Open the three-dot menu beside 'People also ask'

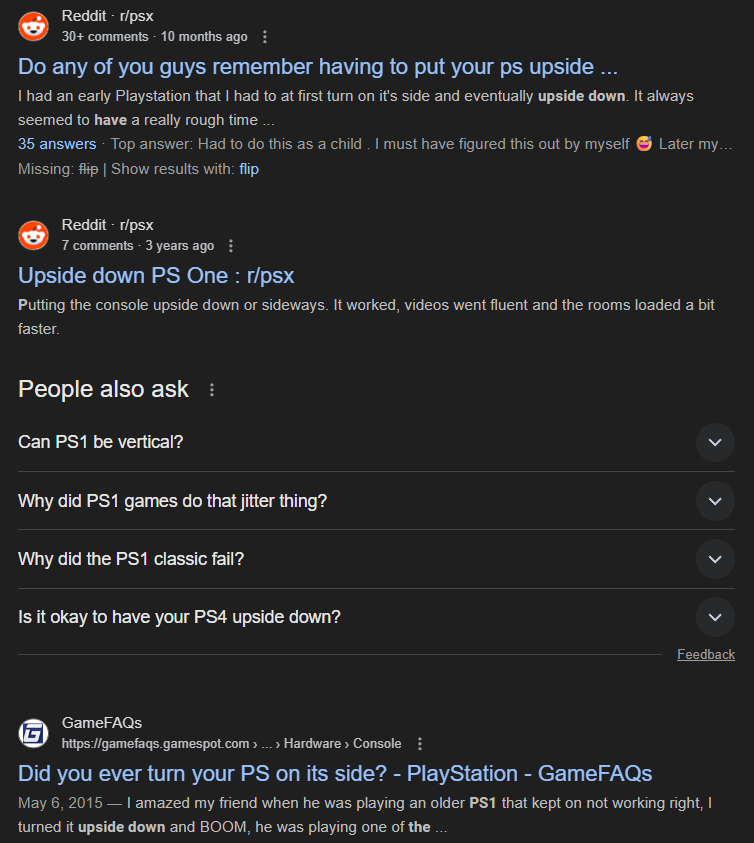tap(212, 390)
